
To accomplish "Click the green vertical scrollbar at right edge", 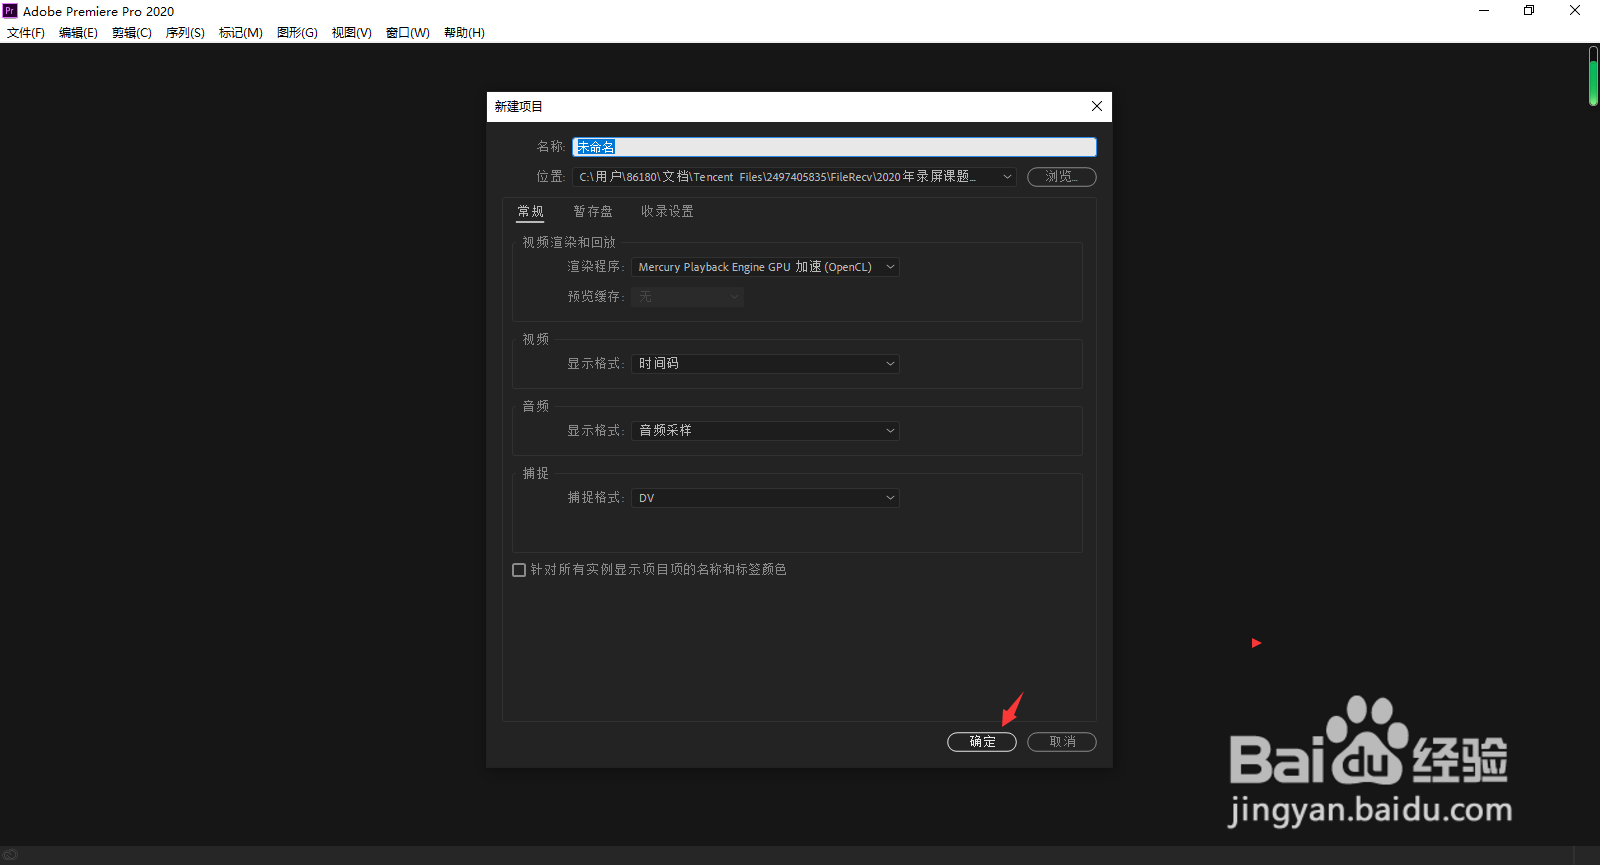I will 1593,76.
